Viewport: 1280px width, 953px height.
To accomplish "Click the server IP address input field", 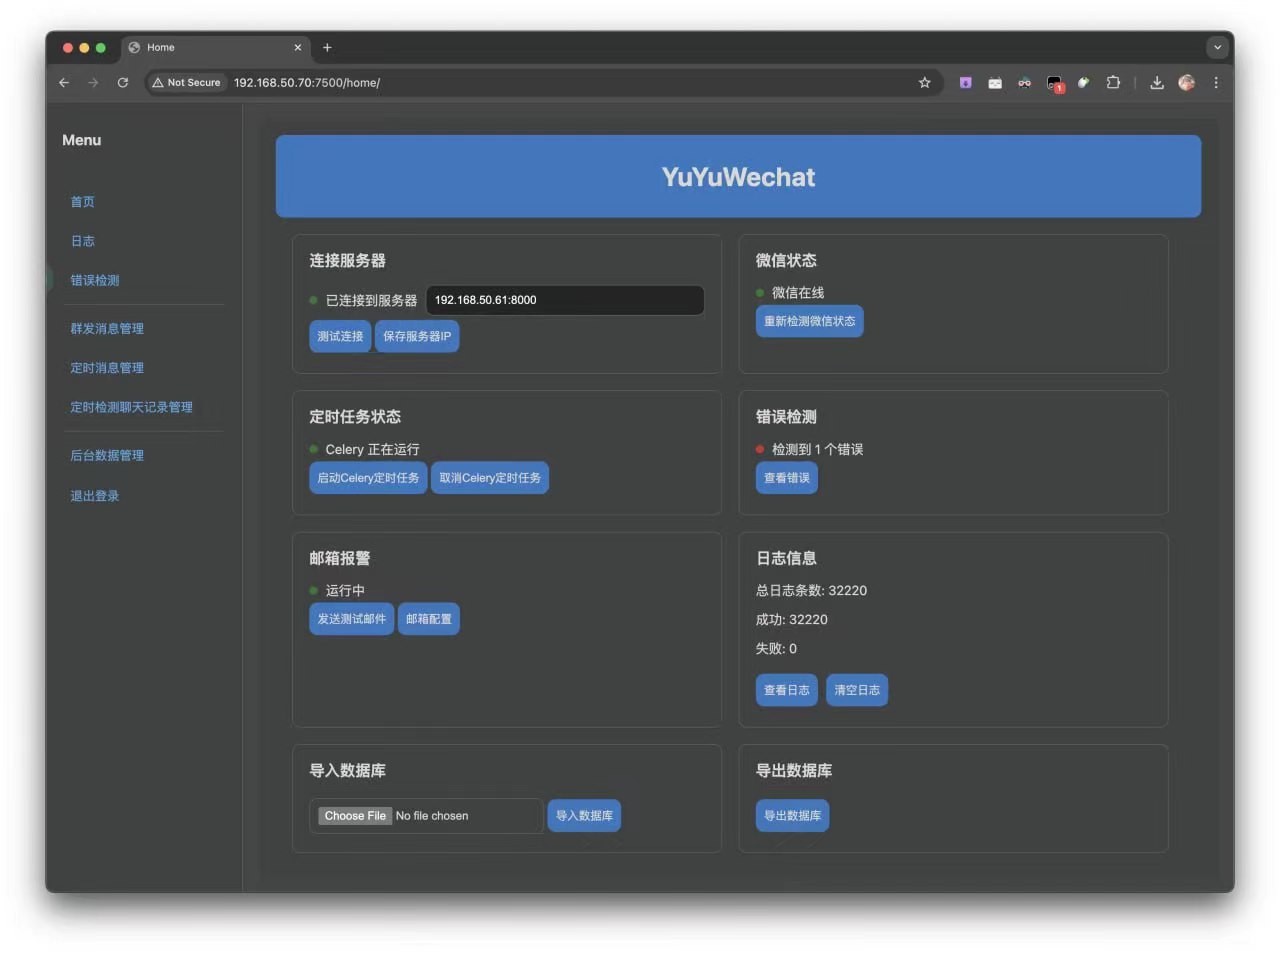I will coord(564,300).
